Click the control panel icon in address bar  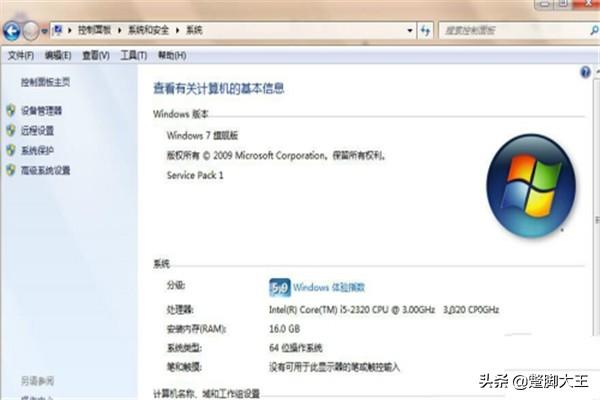tap(58, 30)
